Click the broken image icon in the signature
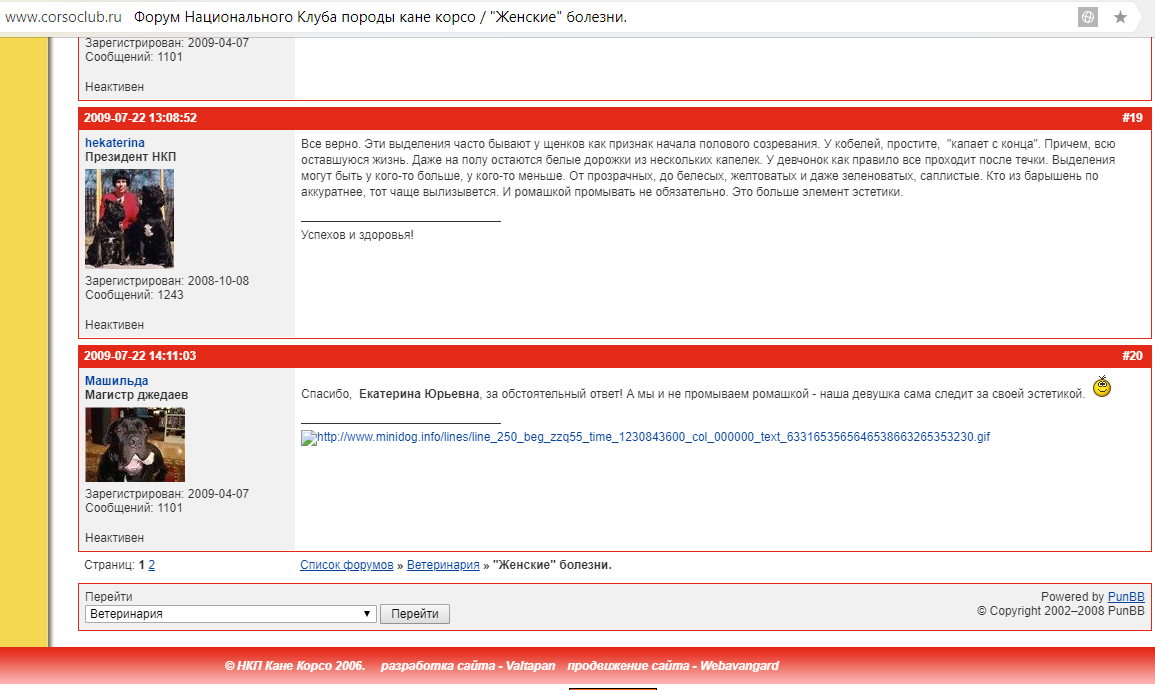Viewport: 1155px width, 690px height. (309, 438)
